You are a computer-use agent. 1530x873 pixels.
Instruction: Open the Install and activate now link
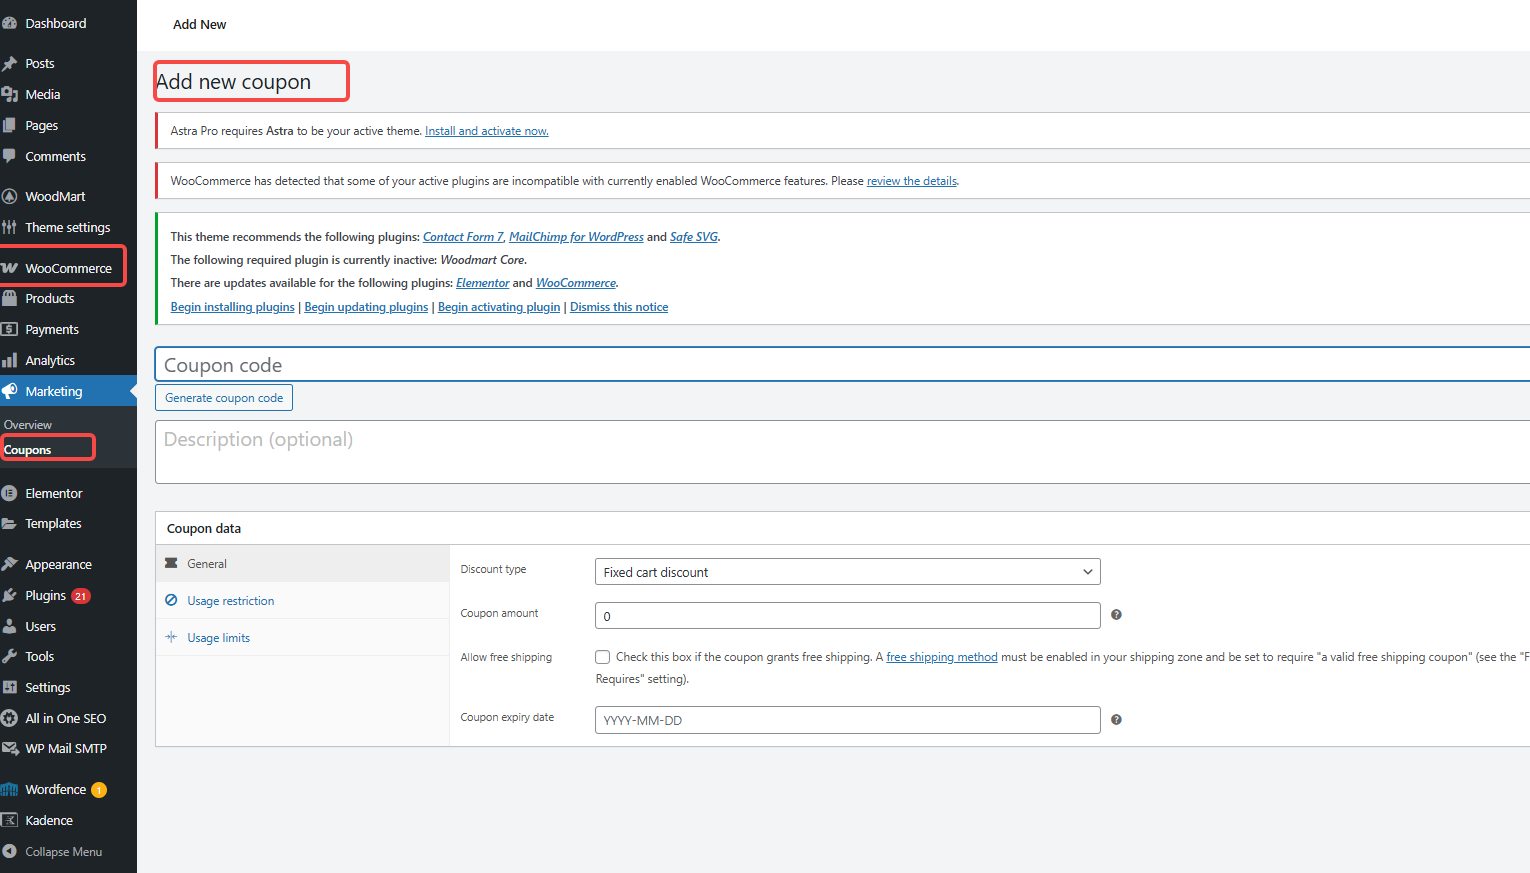click(486, 130)
